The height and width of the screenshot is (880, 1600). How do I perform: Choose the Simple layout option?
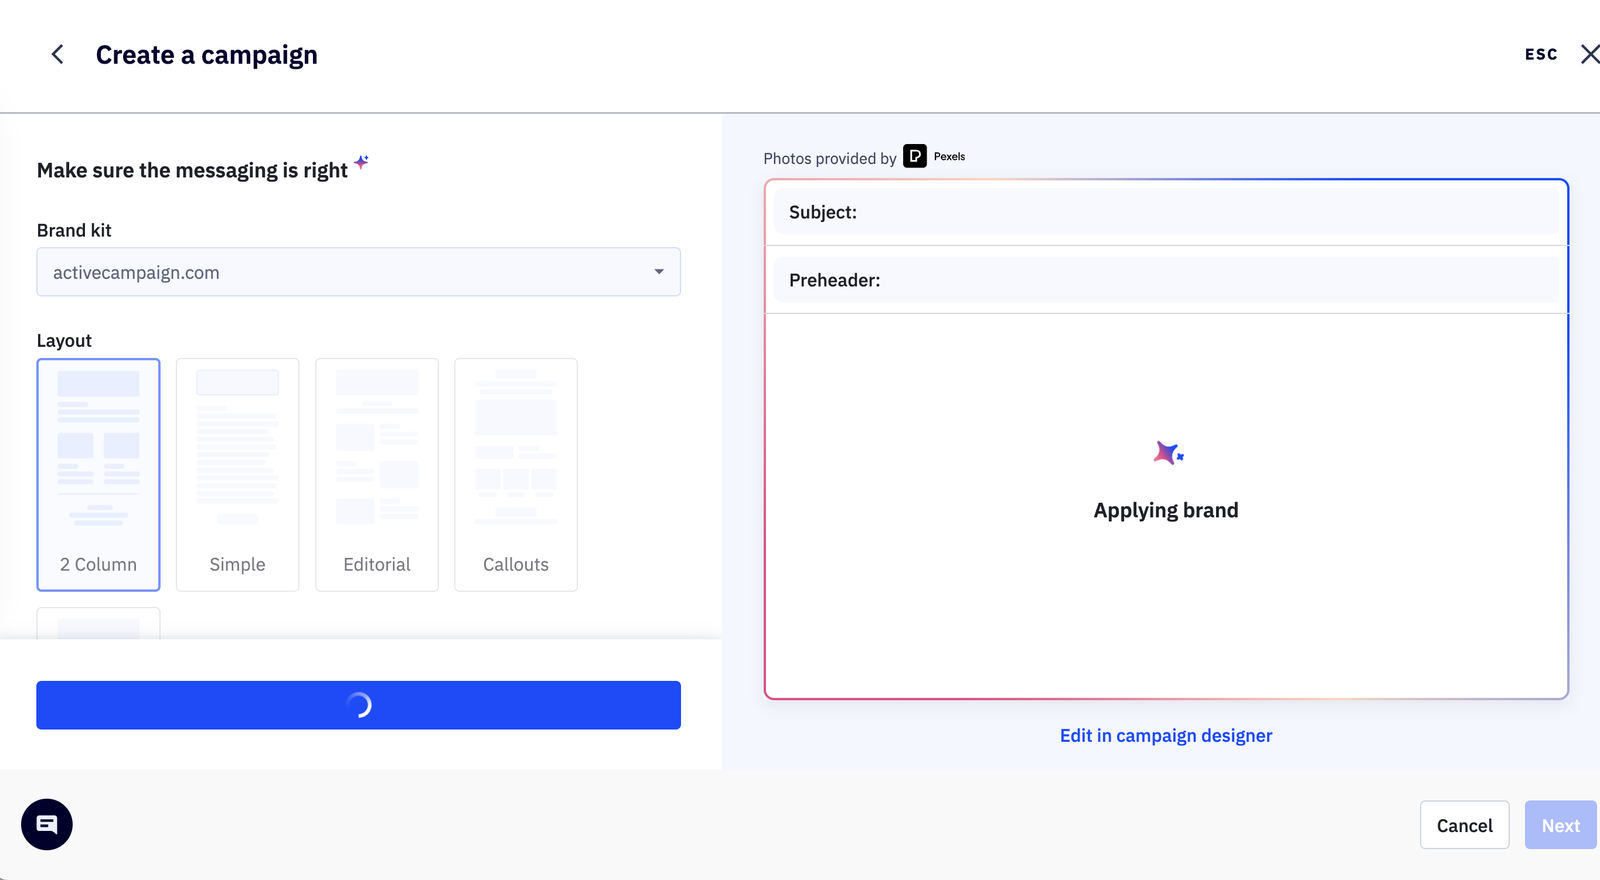pyautogui.click(x=238, y=475)
